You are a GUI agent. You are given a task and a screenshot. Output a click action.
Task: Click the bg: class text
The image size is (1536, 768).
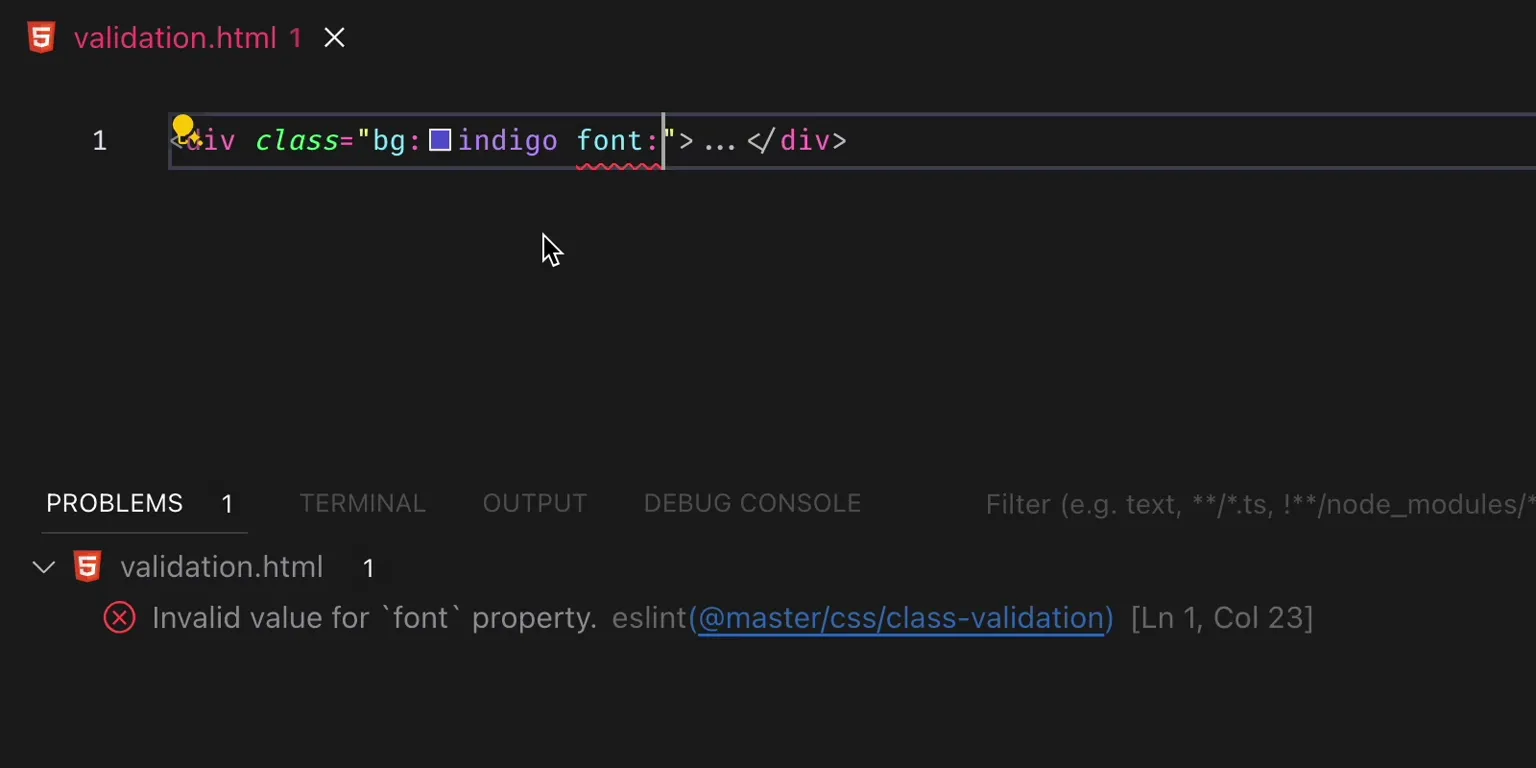point(397,141)
